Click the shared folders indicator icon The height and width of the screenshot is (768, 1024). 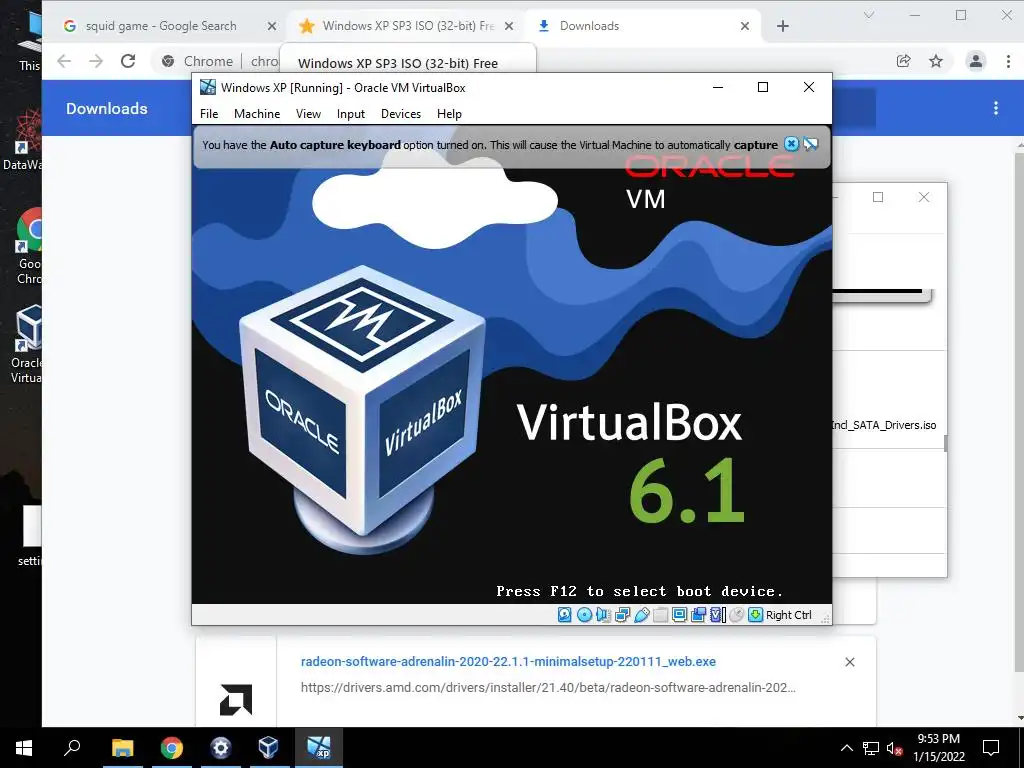660,615
